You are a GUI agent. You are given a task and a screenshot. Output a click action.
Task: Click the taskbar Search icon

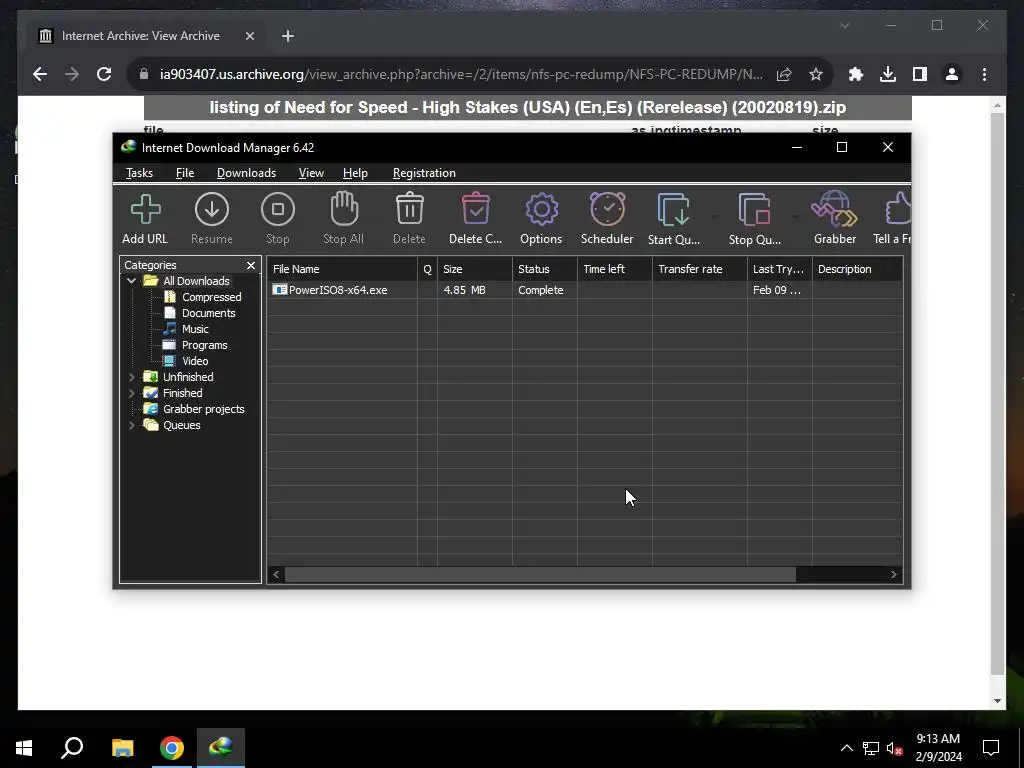coord(72,748)
